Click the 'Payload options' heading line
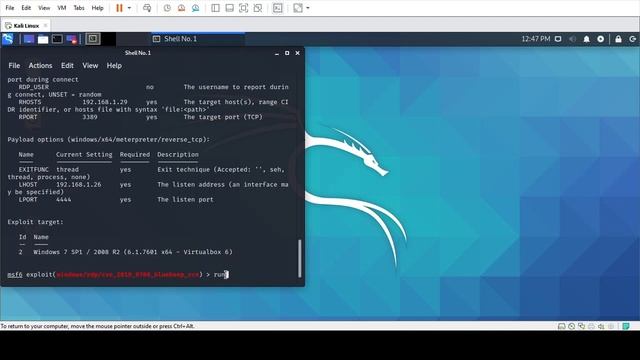This screenshot has height=360, width=640. pos(108,140)
